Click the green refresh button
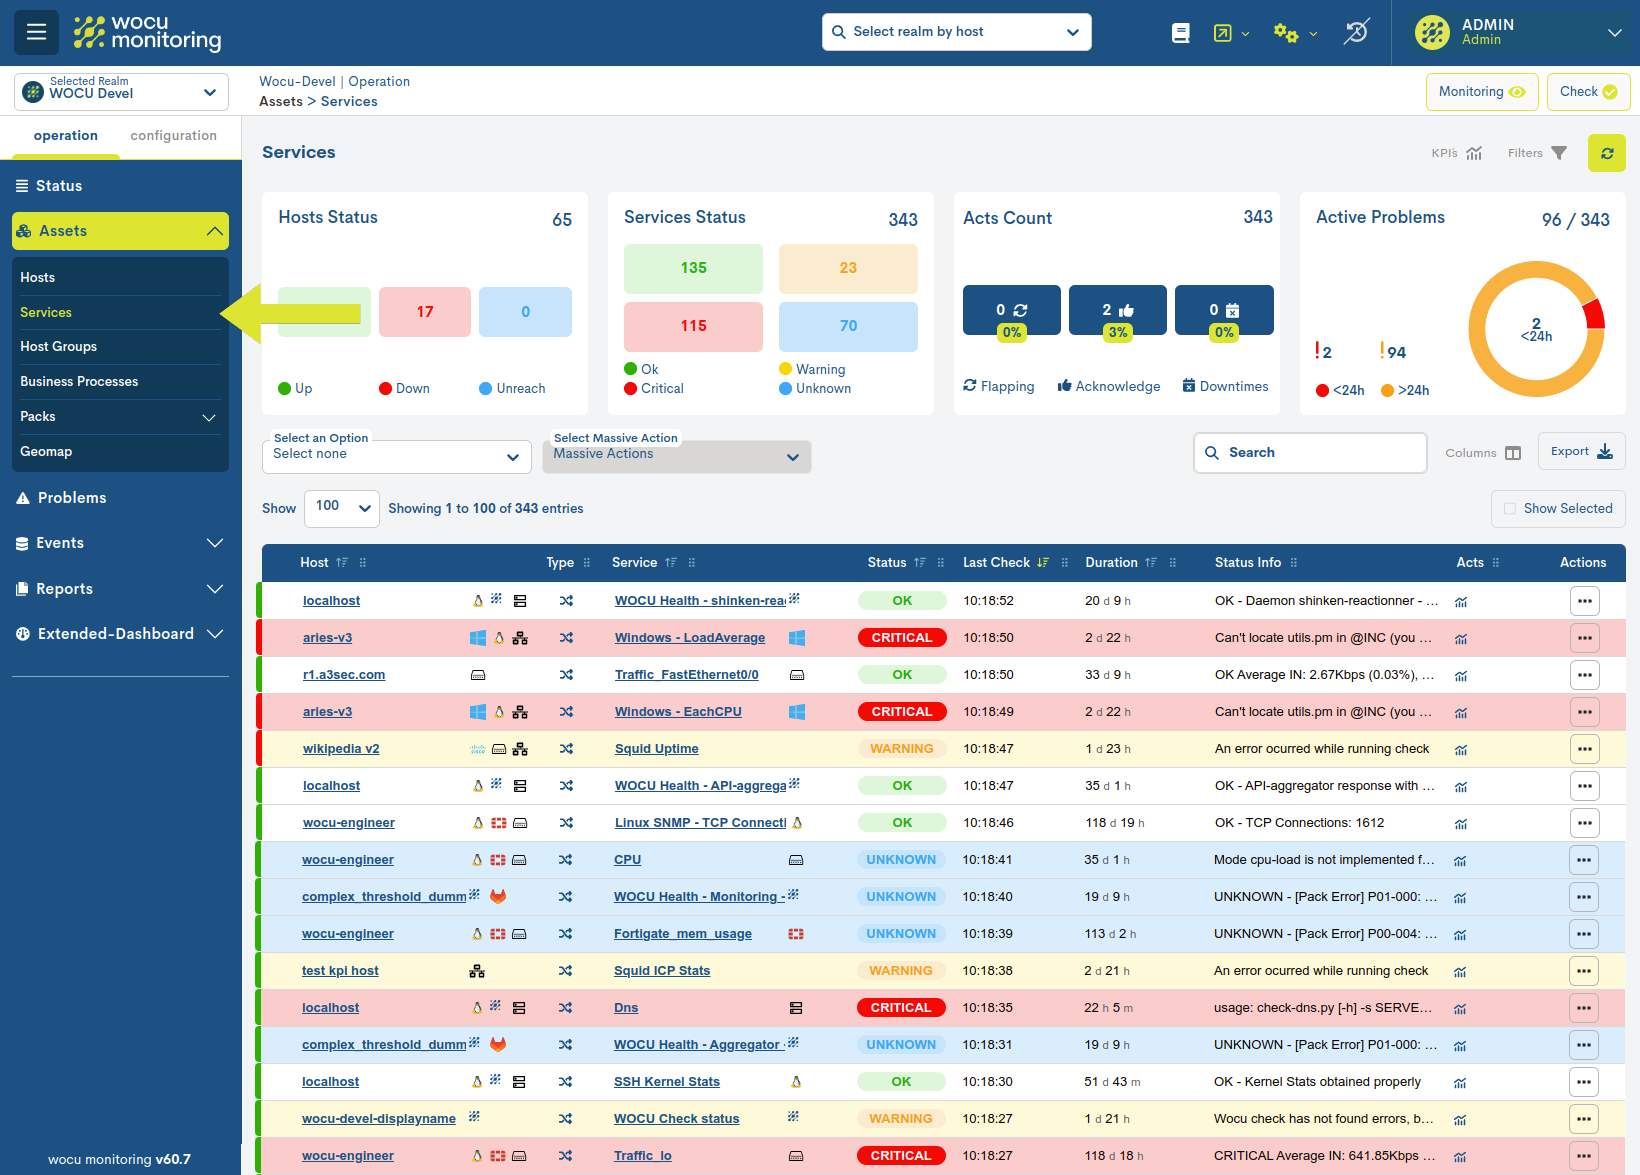 [1607, 153]
